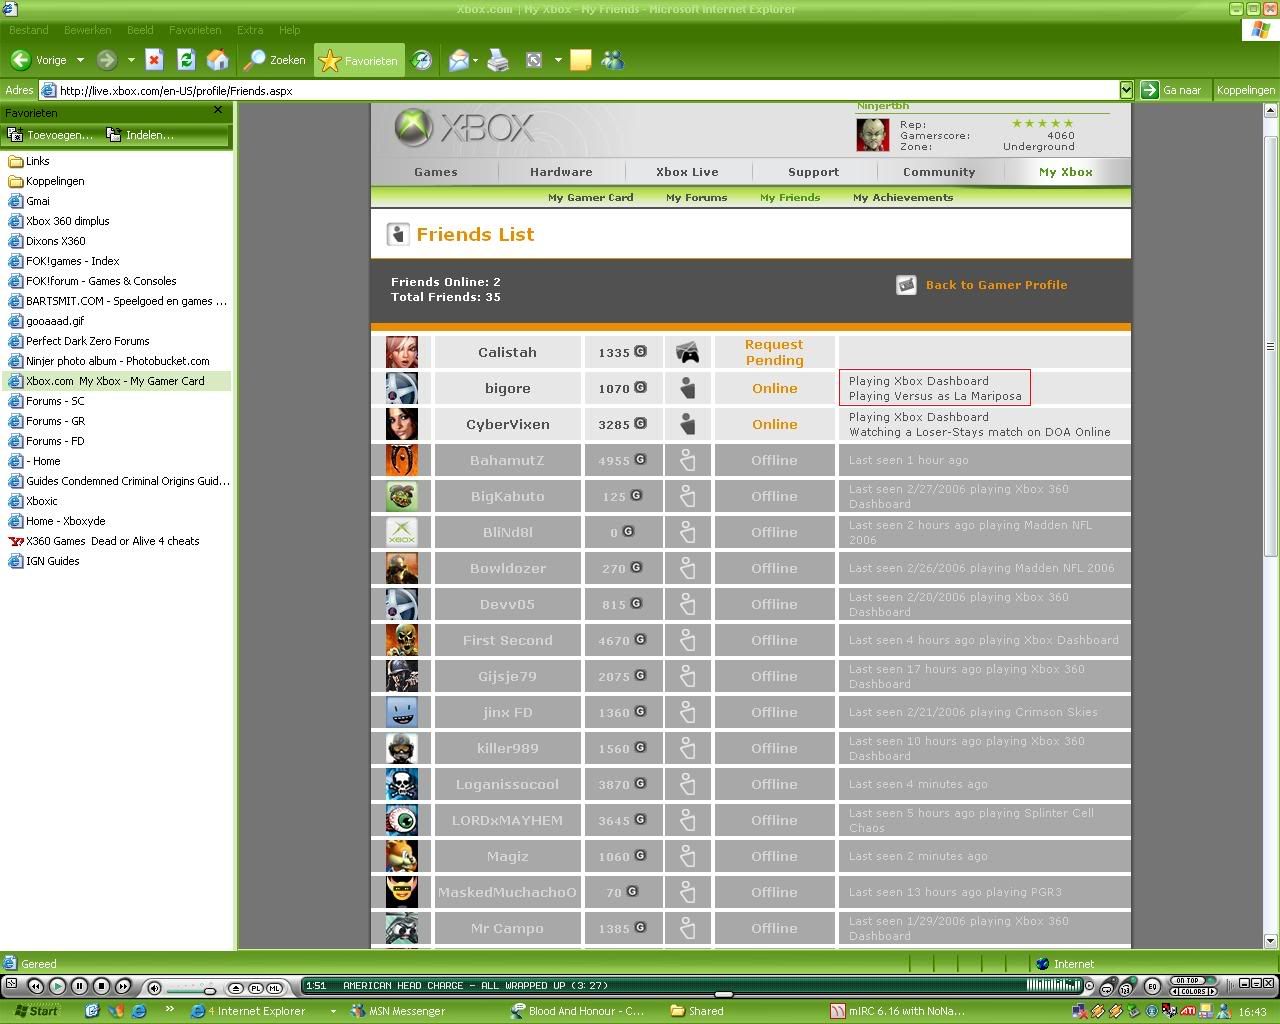The height and width of the screenshot is (1024, 1280).
Task: Open the Community tab
Action: click(x=939, y=172)
